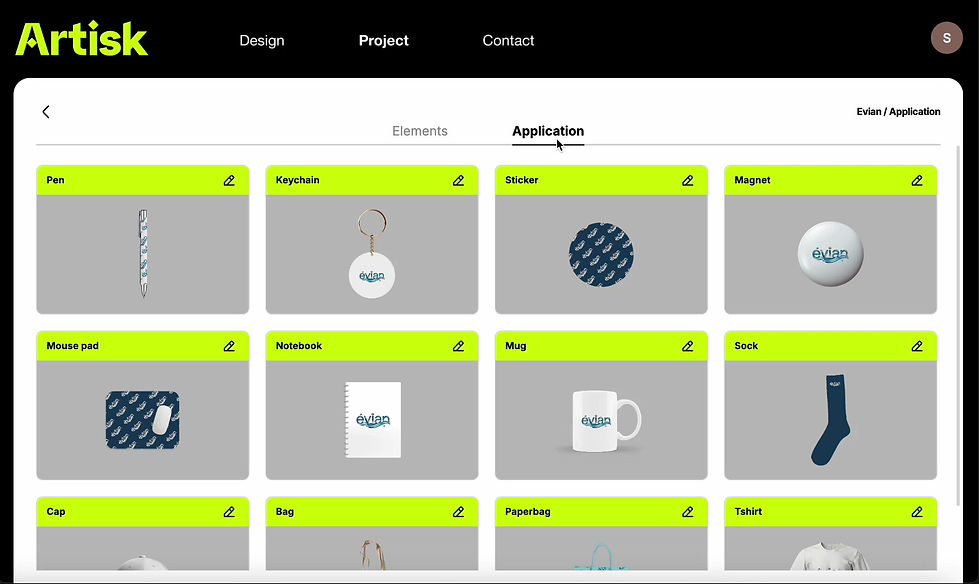This screenshot has height=584, width=979.
Task: Click the Mug card title
Action: coord(515,346)
